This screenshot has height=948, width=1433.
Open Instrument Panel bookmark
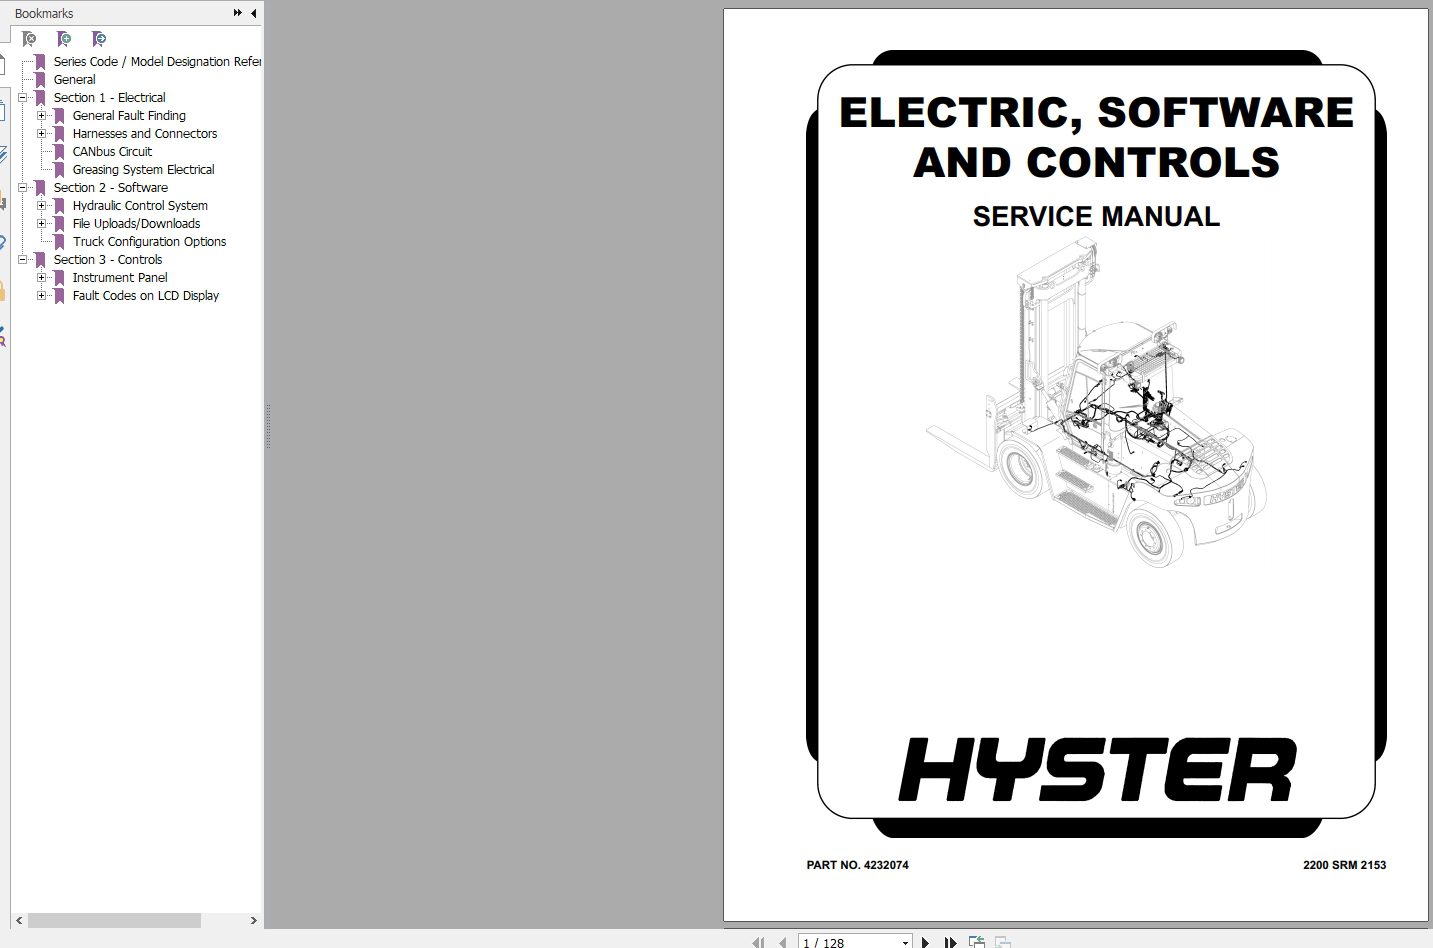[x=120, y=278]
